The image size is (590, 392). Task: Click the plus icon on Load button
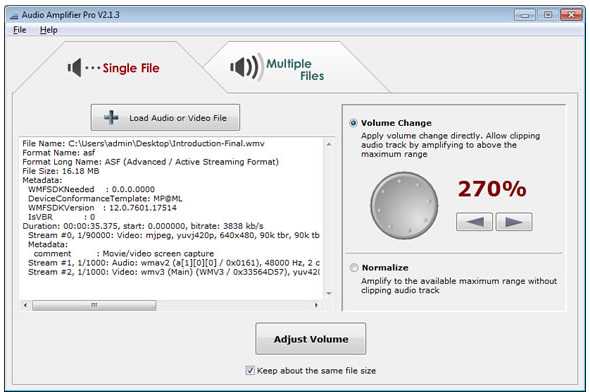point(111,118)
